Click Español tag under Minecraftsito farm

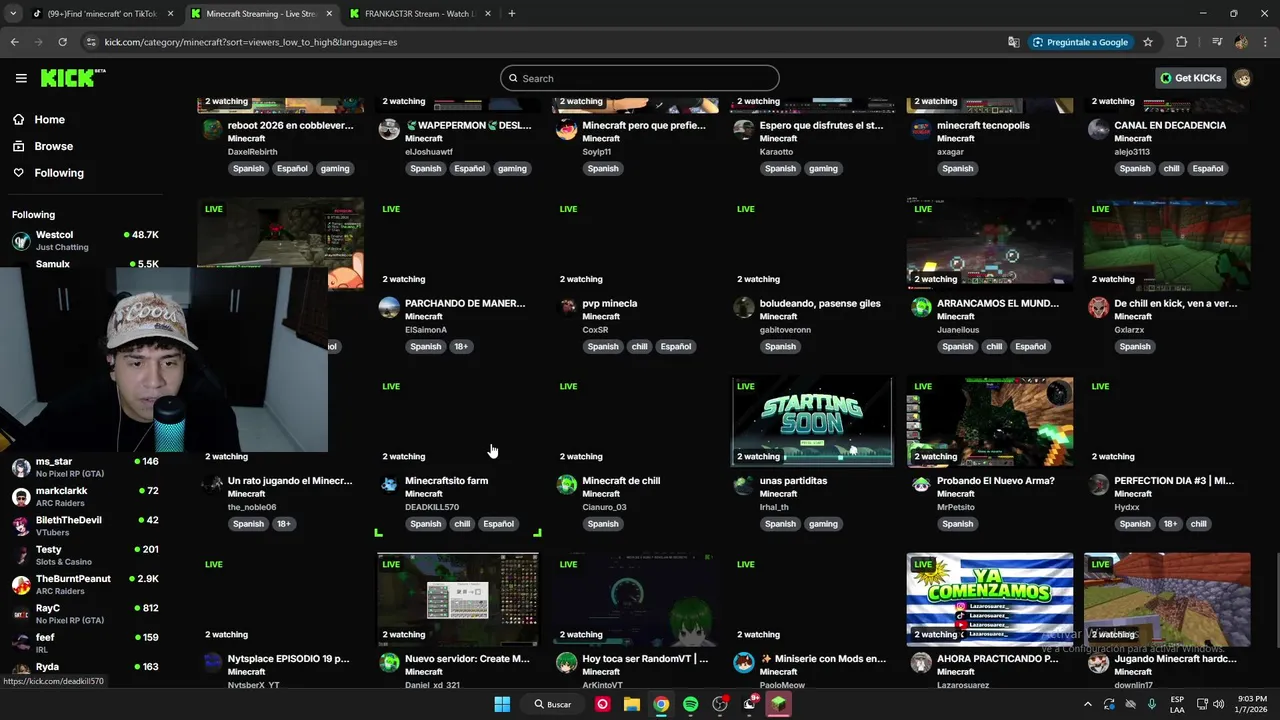tap(498, 524)
